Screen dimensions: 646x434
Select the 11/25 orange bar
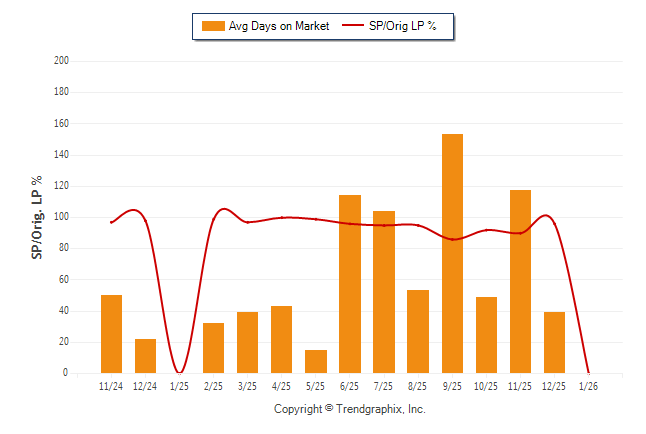520,281
